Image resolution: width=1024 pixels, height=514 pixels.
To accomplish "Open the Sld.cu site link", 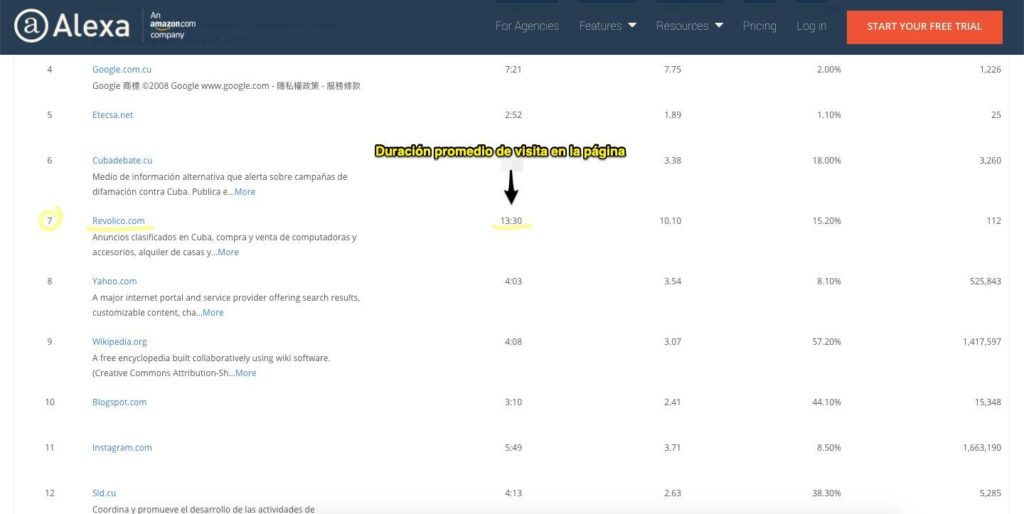I will point(104,493).
